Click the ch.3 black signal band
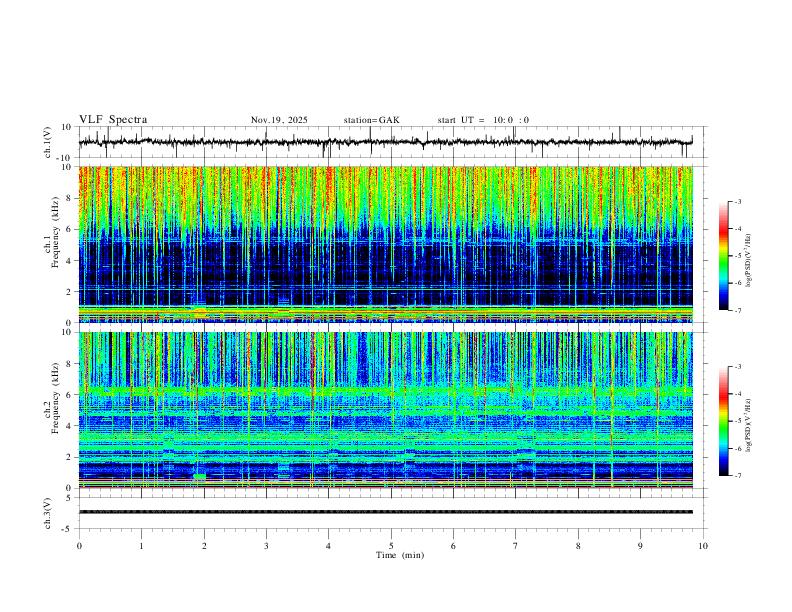792x612 pixels. [x=385, y=512]
